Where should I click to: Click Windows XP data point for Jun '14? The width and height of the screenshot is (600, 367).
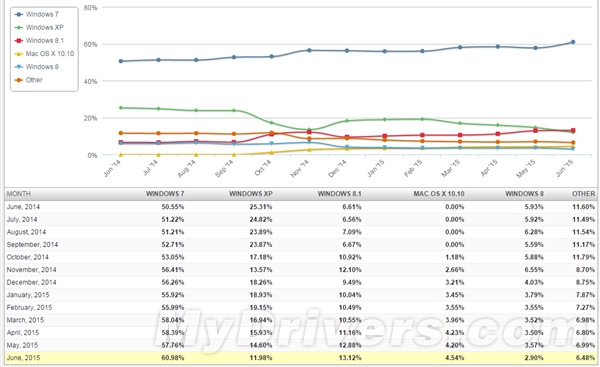(121, 108)
